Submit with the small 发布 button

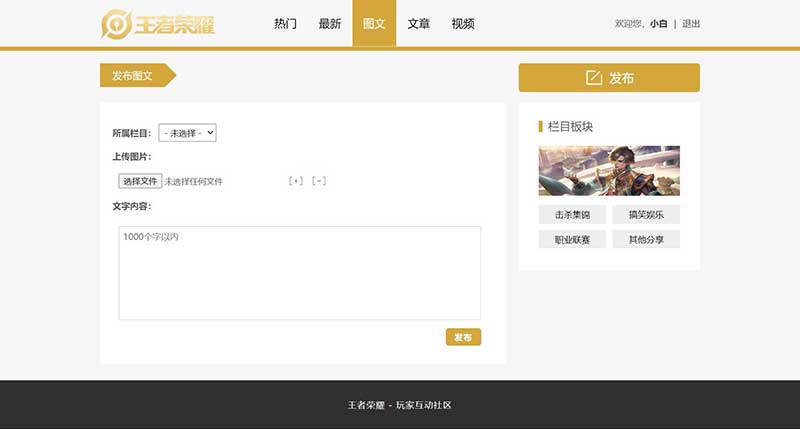pos(463,338)
